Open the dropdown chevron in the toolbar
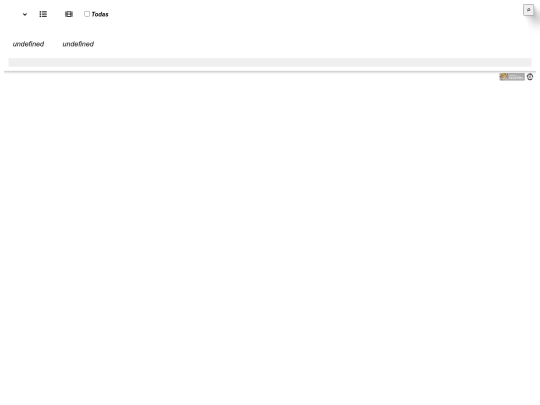The height and width of the screenshot is (405, 540). click(25, 14)
